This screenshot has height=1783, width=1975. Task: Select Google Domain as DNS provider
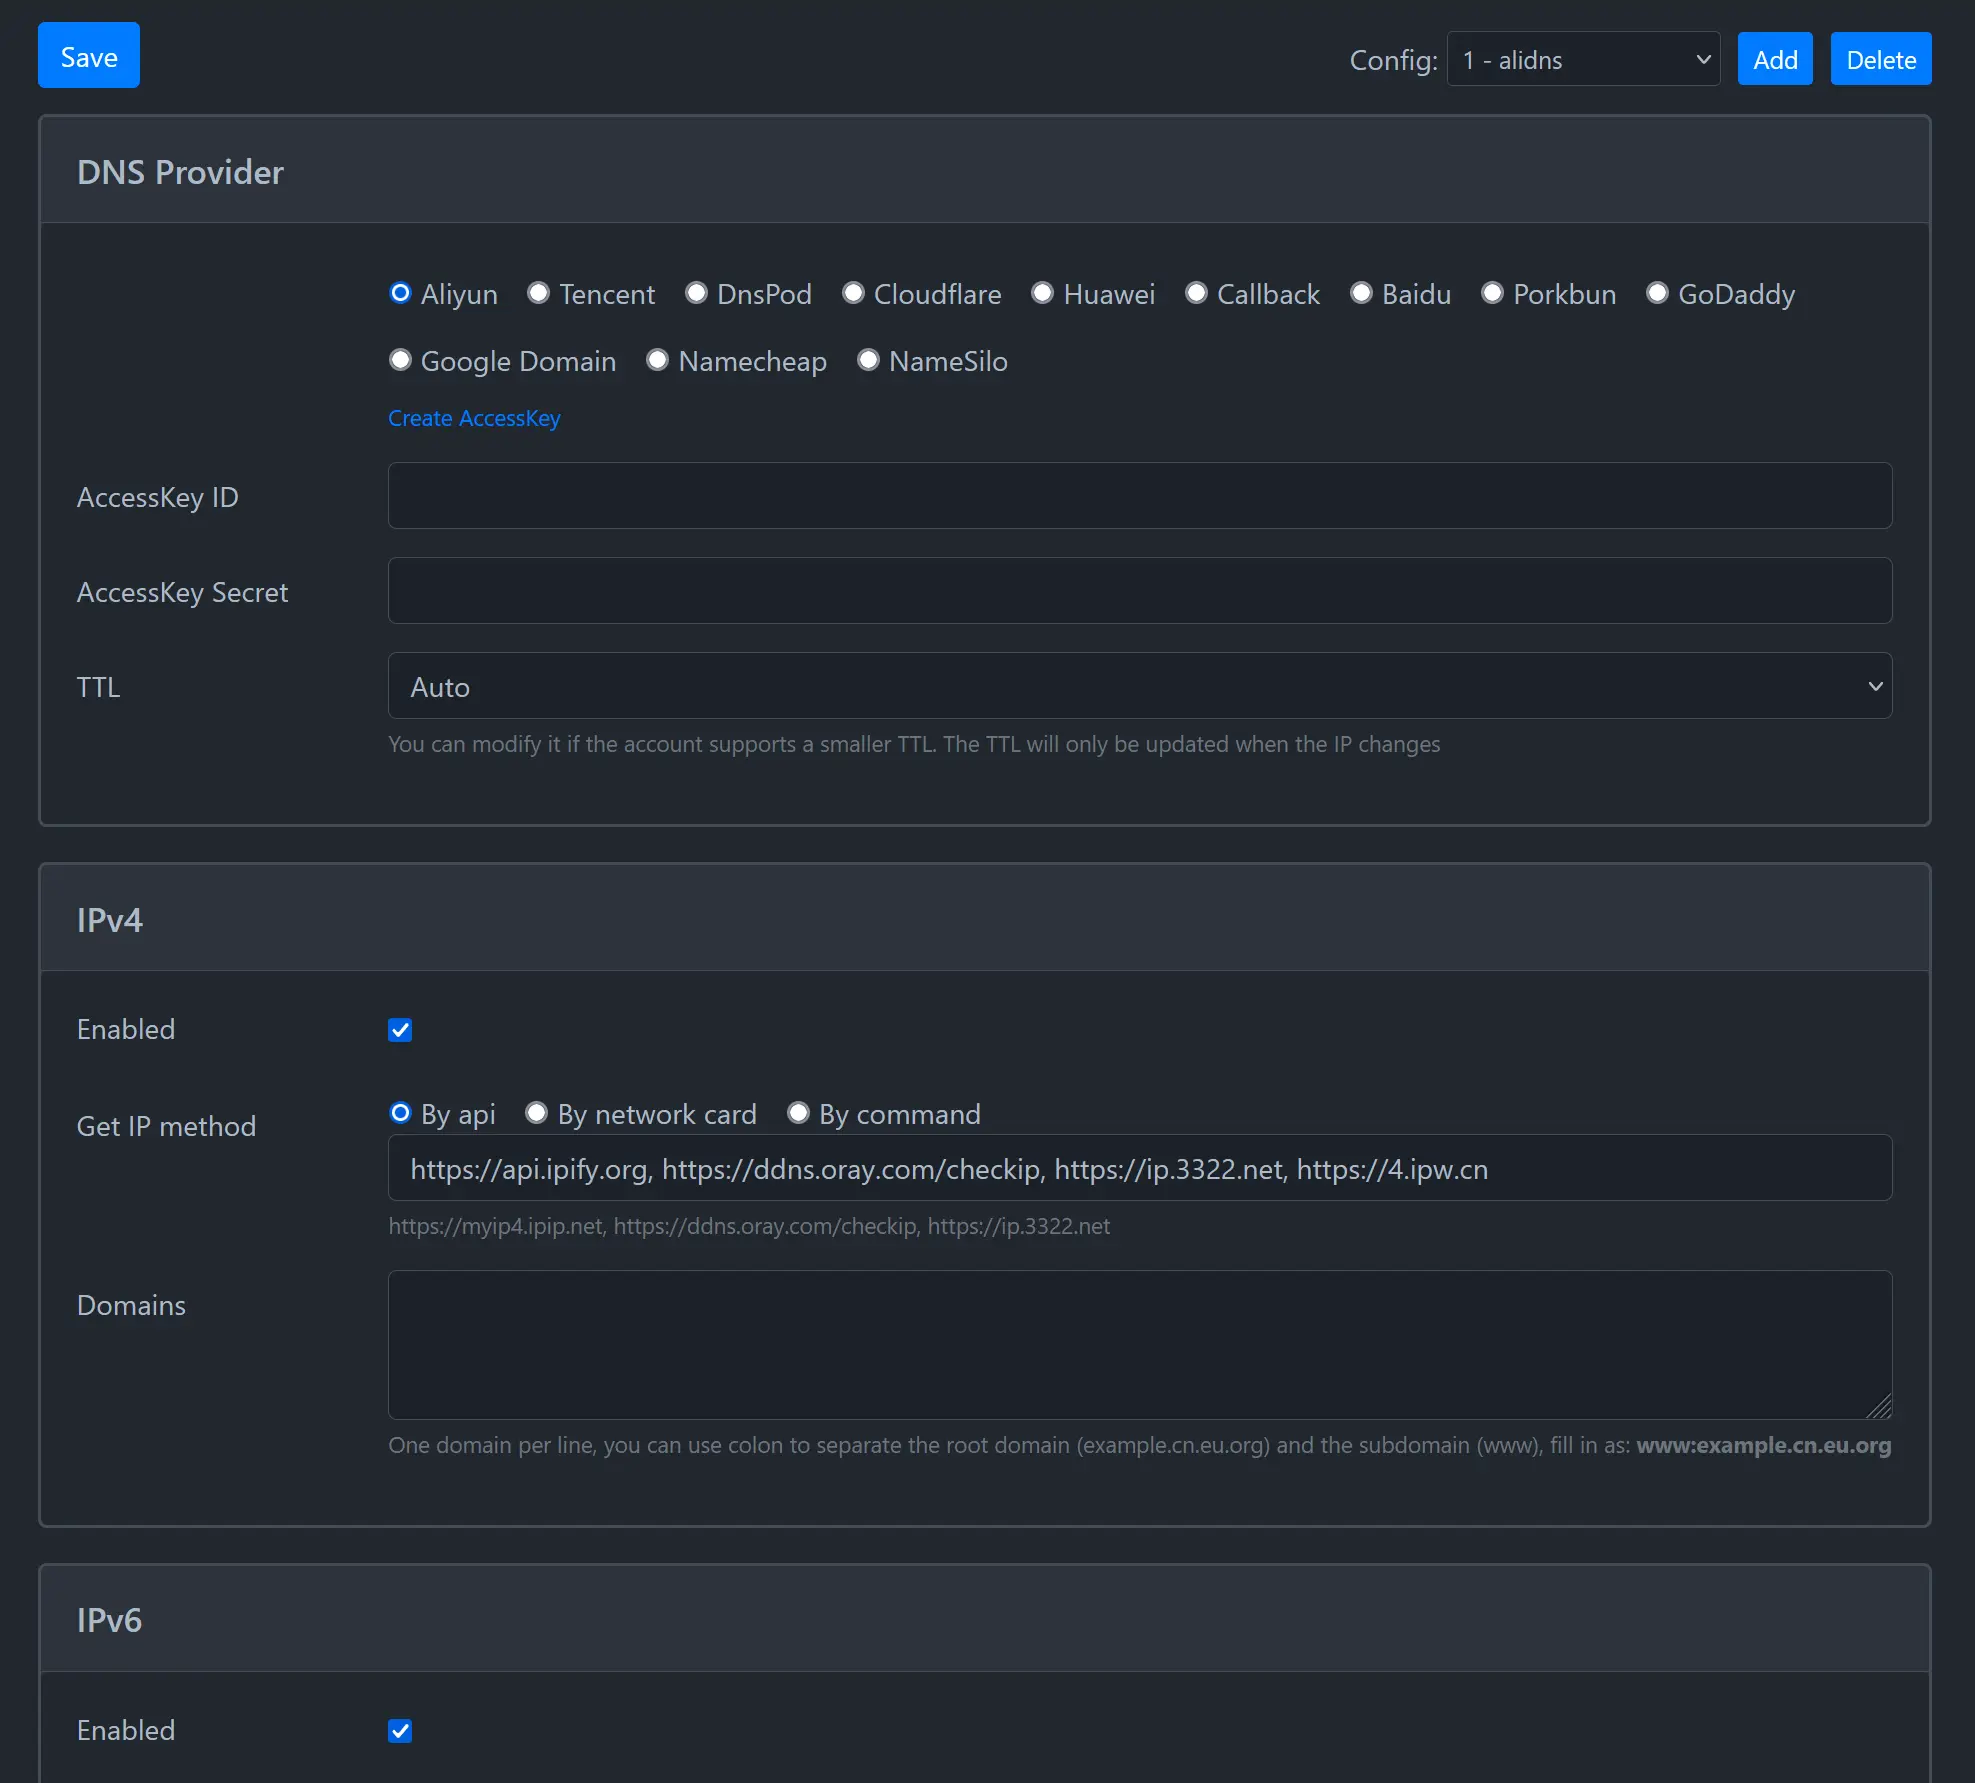point(400,360)
